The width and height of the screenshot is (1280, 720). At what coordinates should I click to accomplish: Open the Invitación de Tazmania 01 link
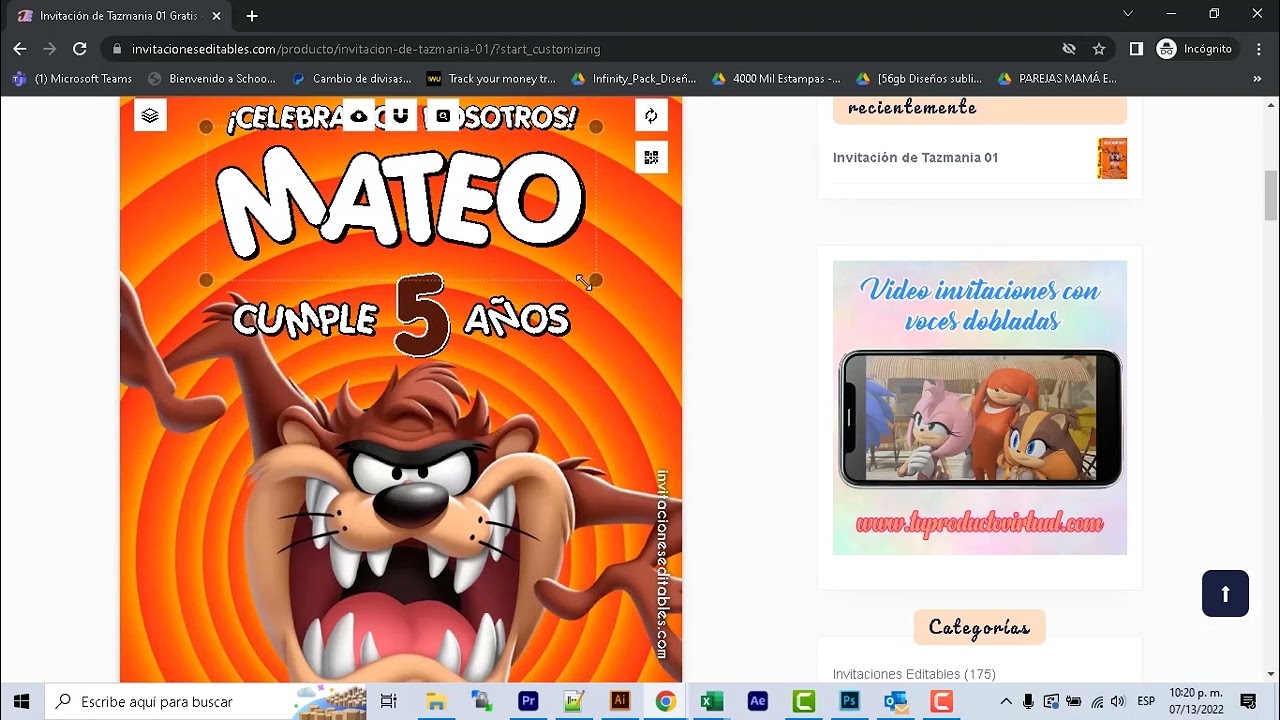pos(915,157)
